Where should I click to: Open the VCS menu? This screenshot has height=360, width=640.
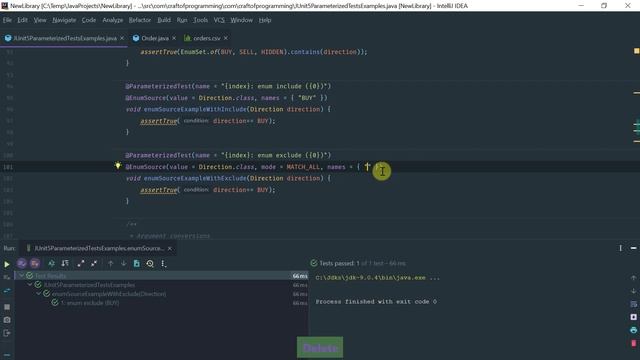(x=219, y=20)
